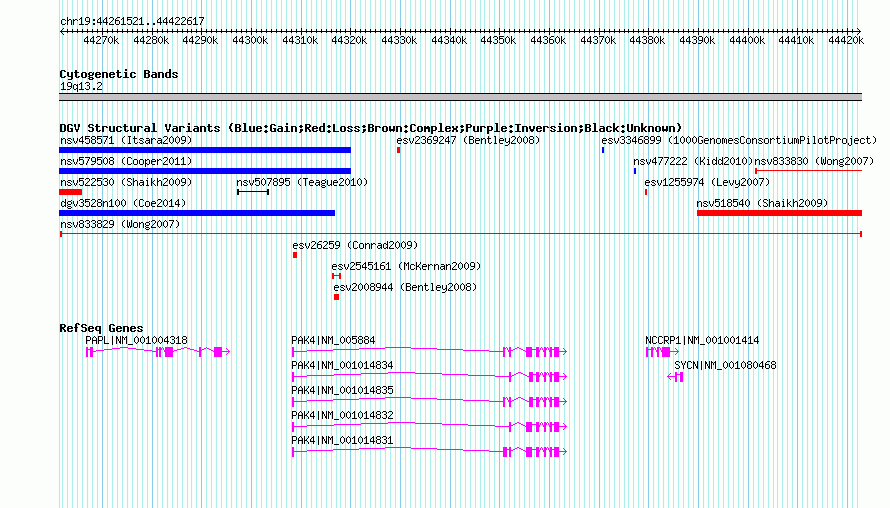The width and height of the screenshot is (890, 508).
Task: Click the esv26259 (Conrad2009) label
Action: 355,245
